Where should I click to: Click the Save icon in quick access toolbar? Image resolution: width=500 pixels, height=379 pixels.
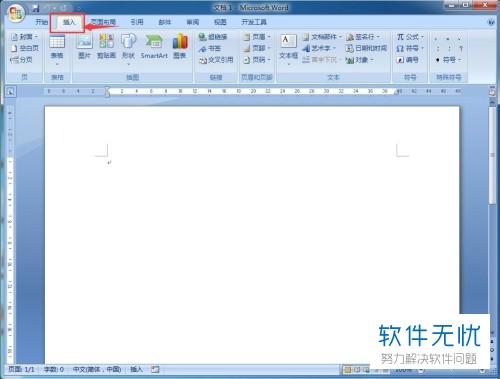36,8
